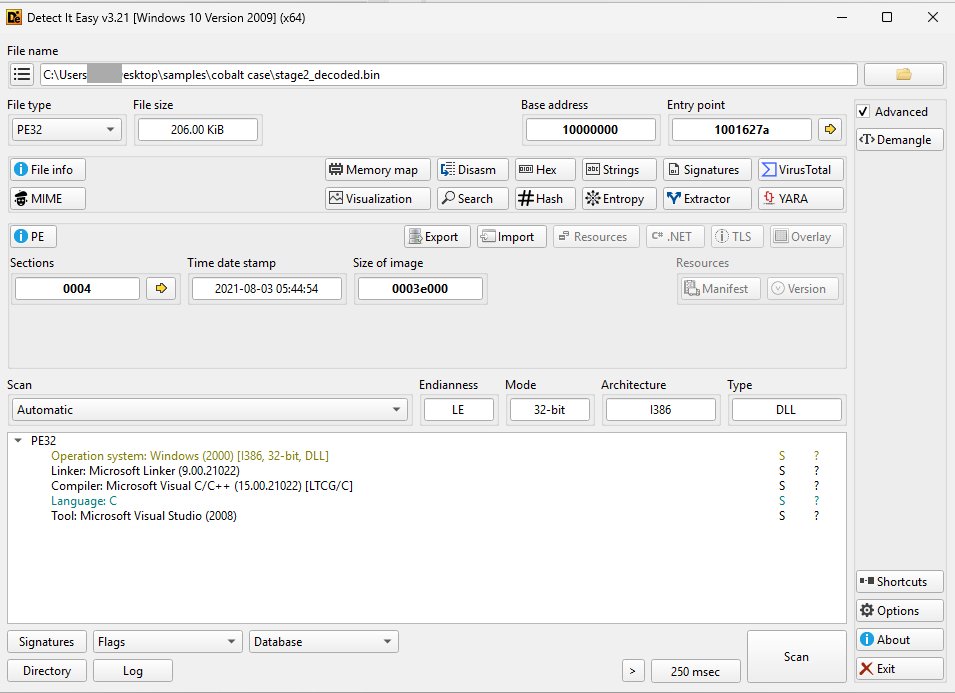
Task: Click the file name path field
Action: (x=449, y=75)
